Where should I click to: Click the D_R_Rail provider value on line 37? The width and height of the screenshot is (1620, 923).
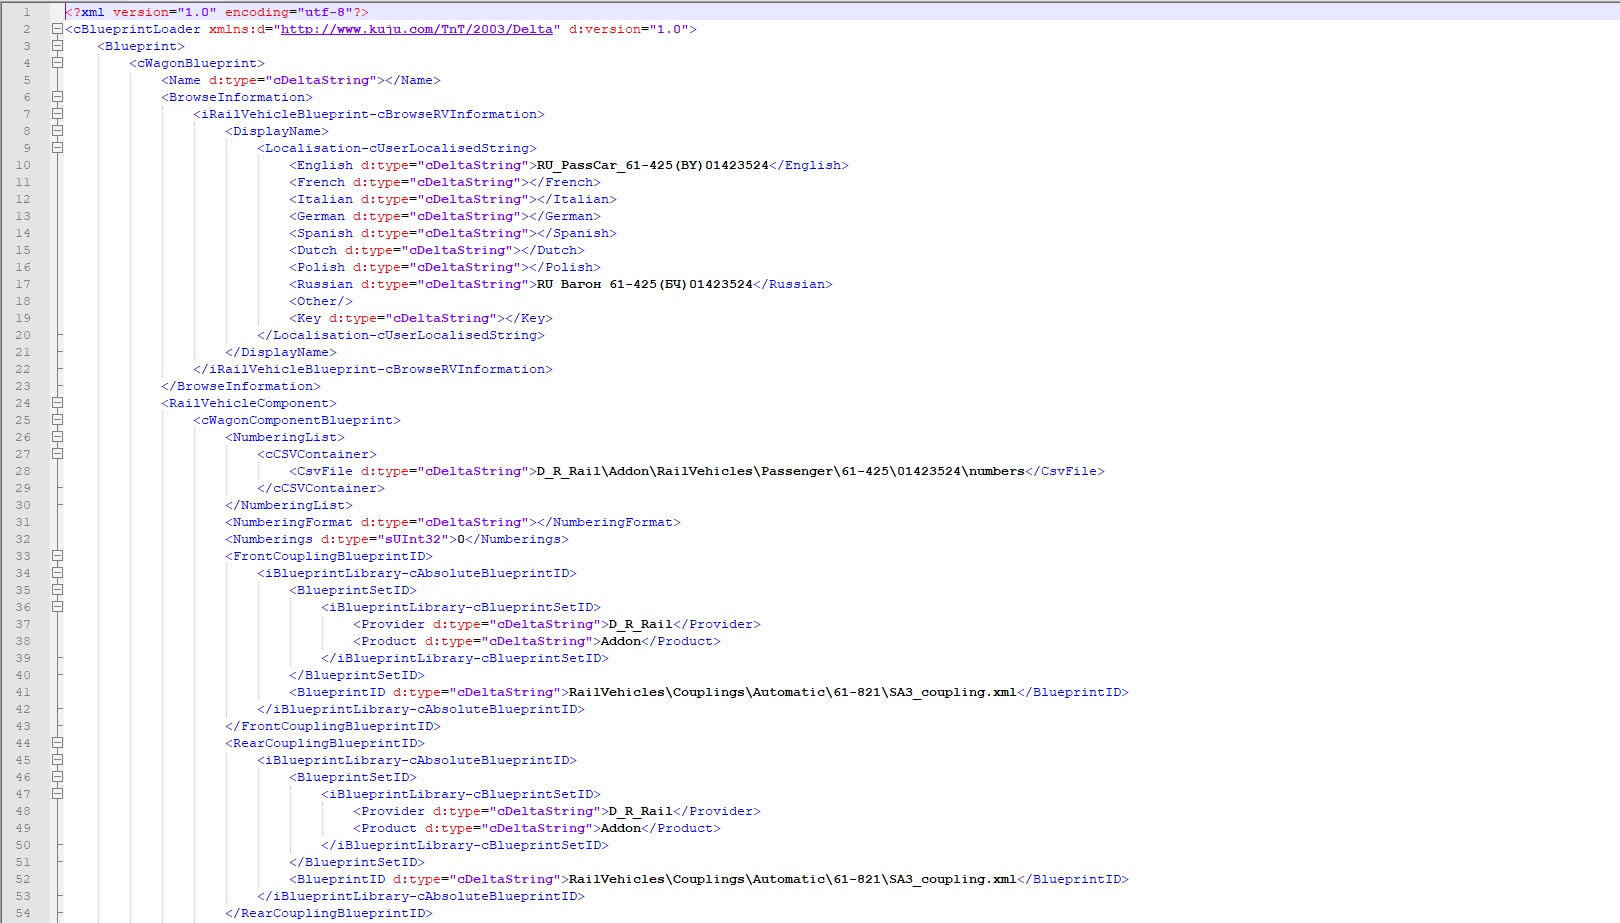(641, 624)
